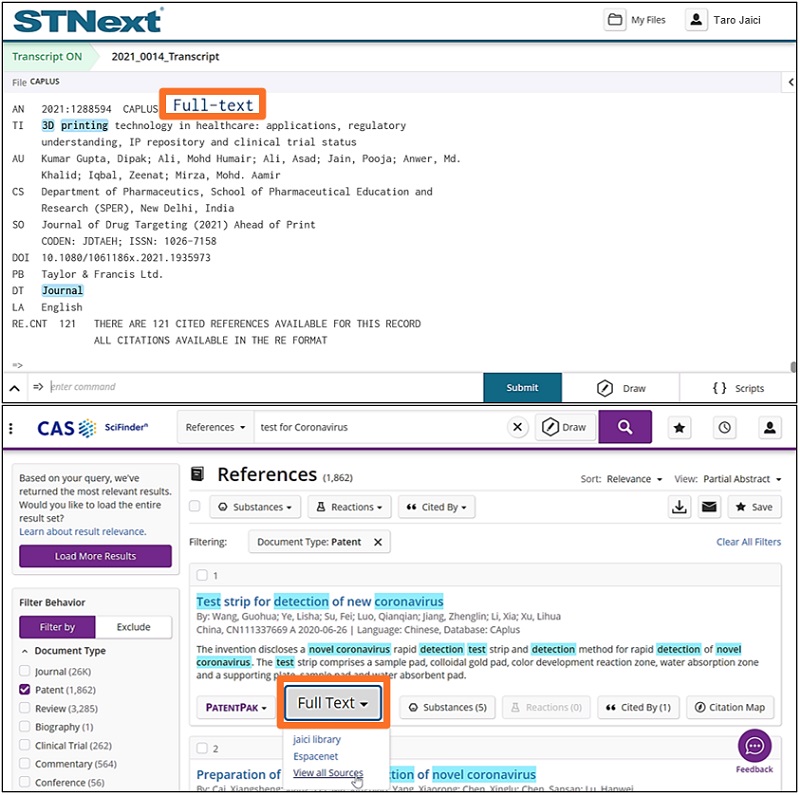Open Learn about result relevance link
This screenshot has height=795, width=800.
tap(83, 531)
